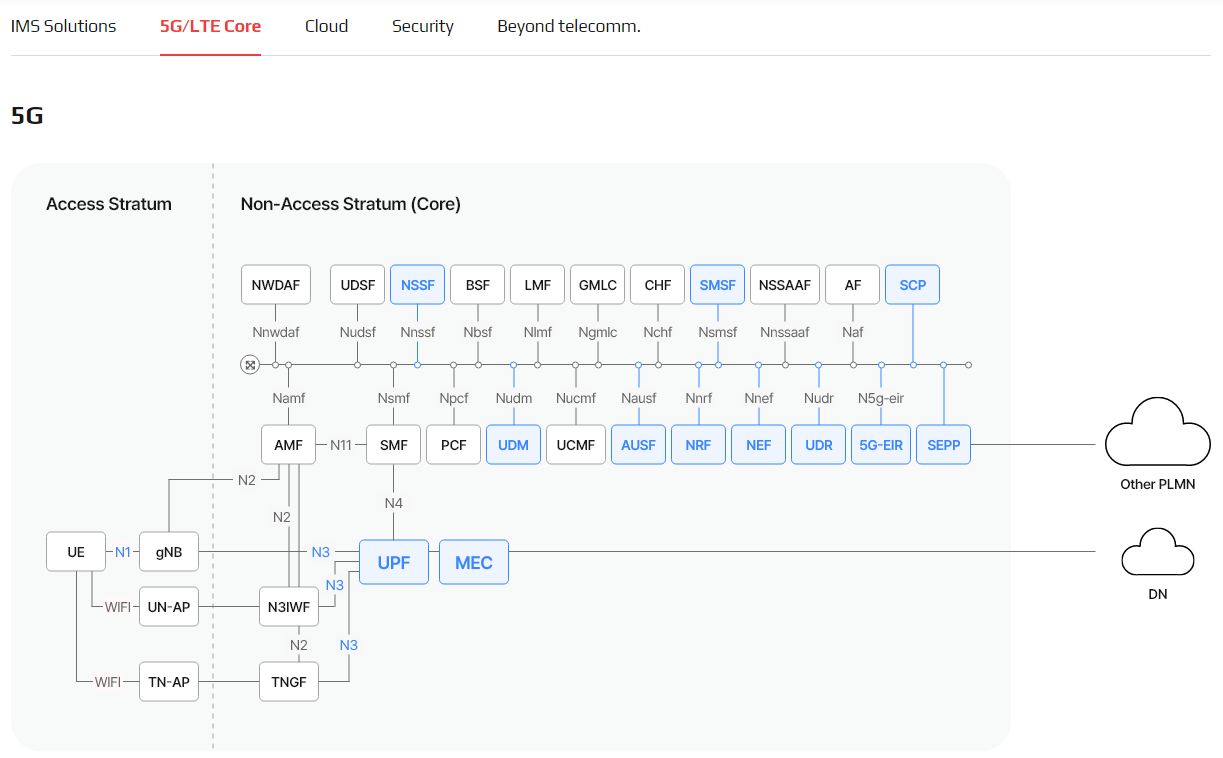This screenshot has width=1223, height=758.
Task: Select the 5G/LTE Core tab
Action: point(210,26)
